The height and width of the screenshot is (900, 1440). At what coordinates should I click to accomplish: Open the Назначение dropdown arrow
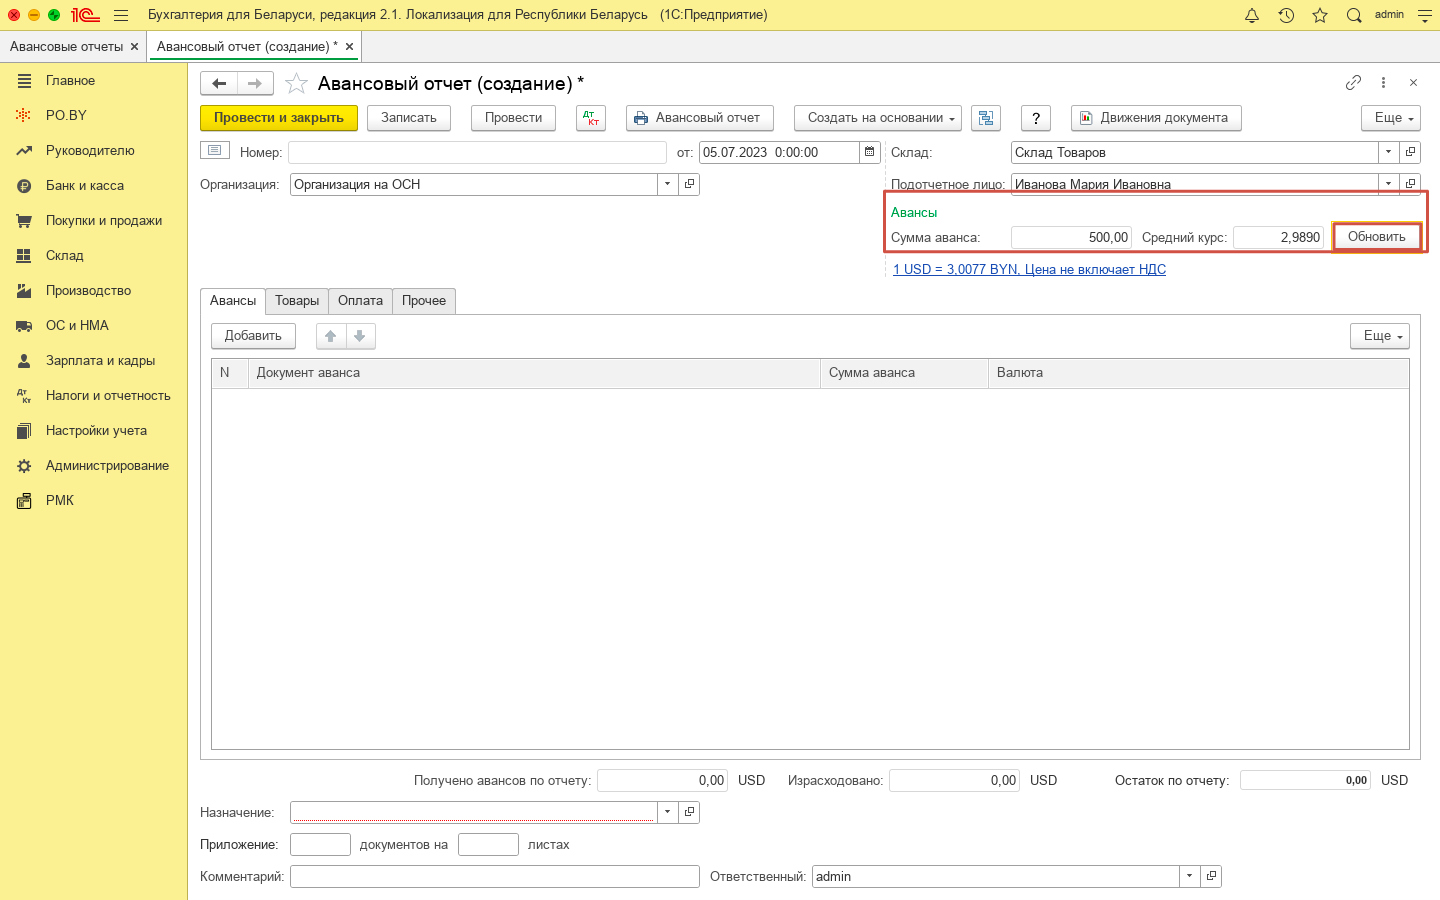[x=667, y=812]
